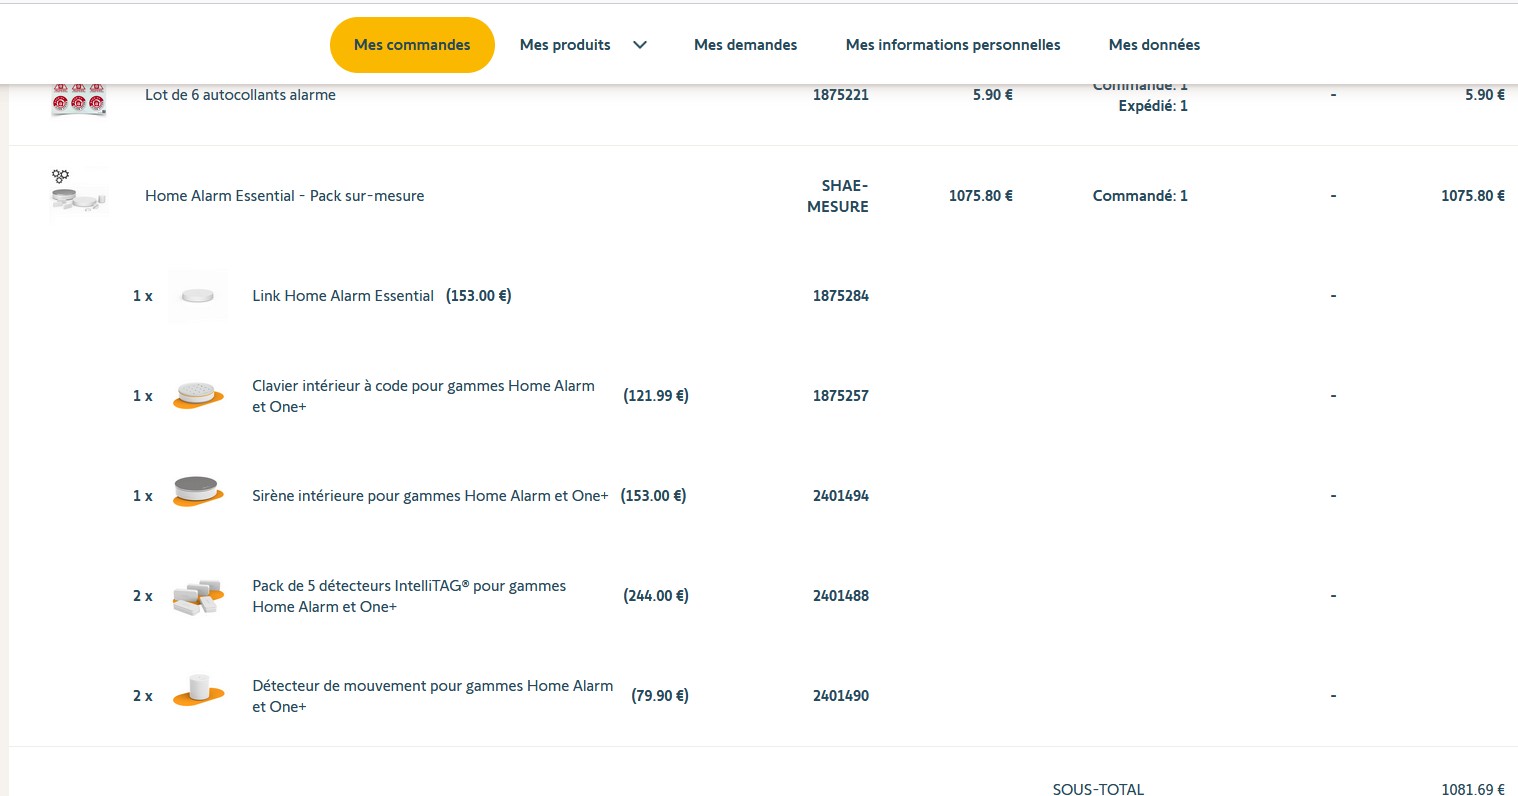Click the Link Home Alarm Essential icon
Viewport: 1518px width, 796px height.
[198, 296]
